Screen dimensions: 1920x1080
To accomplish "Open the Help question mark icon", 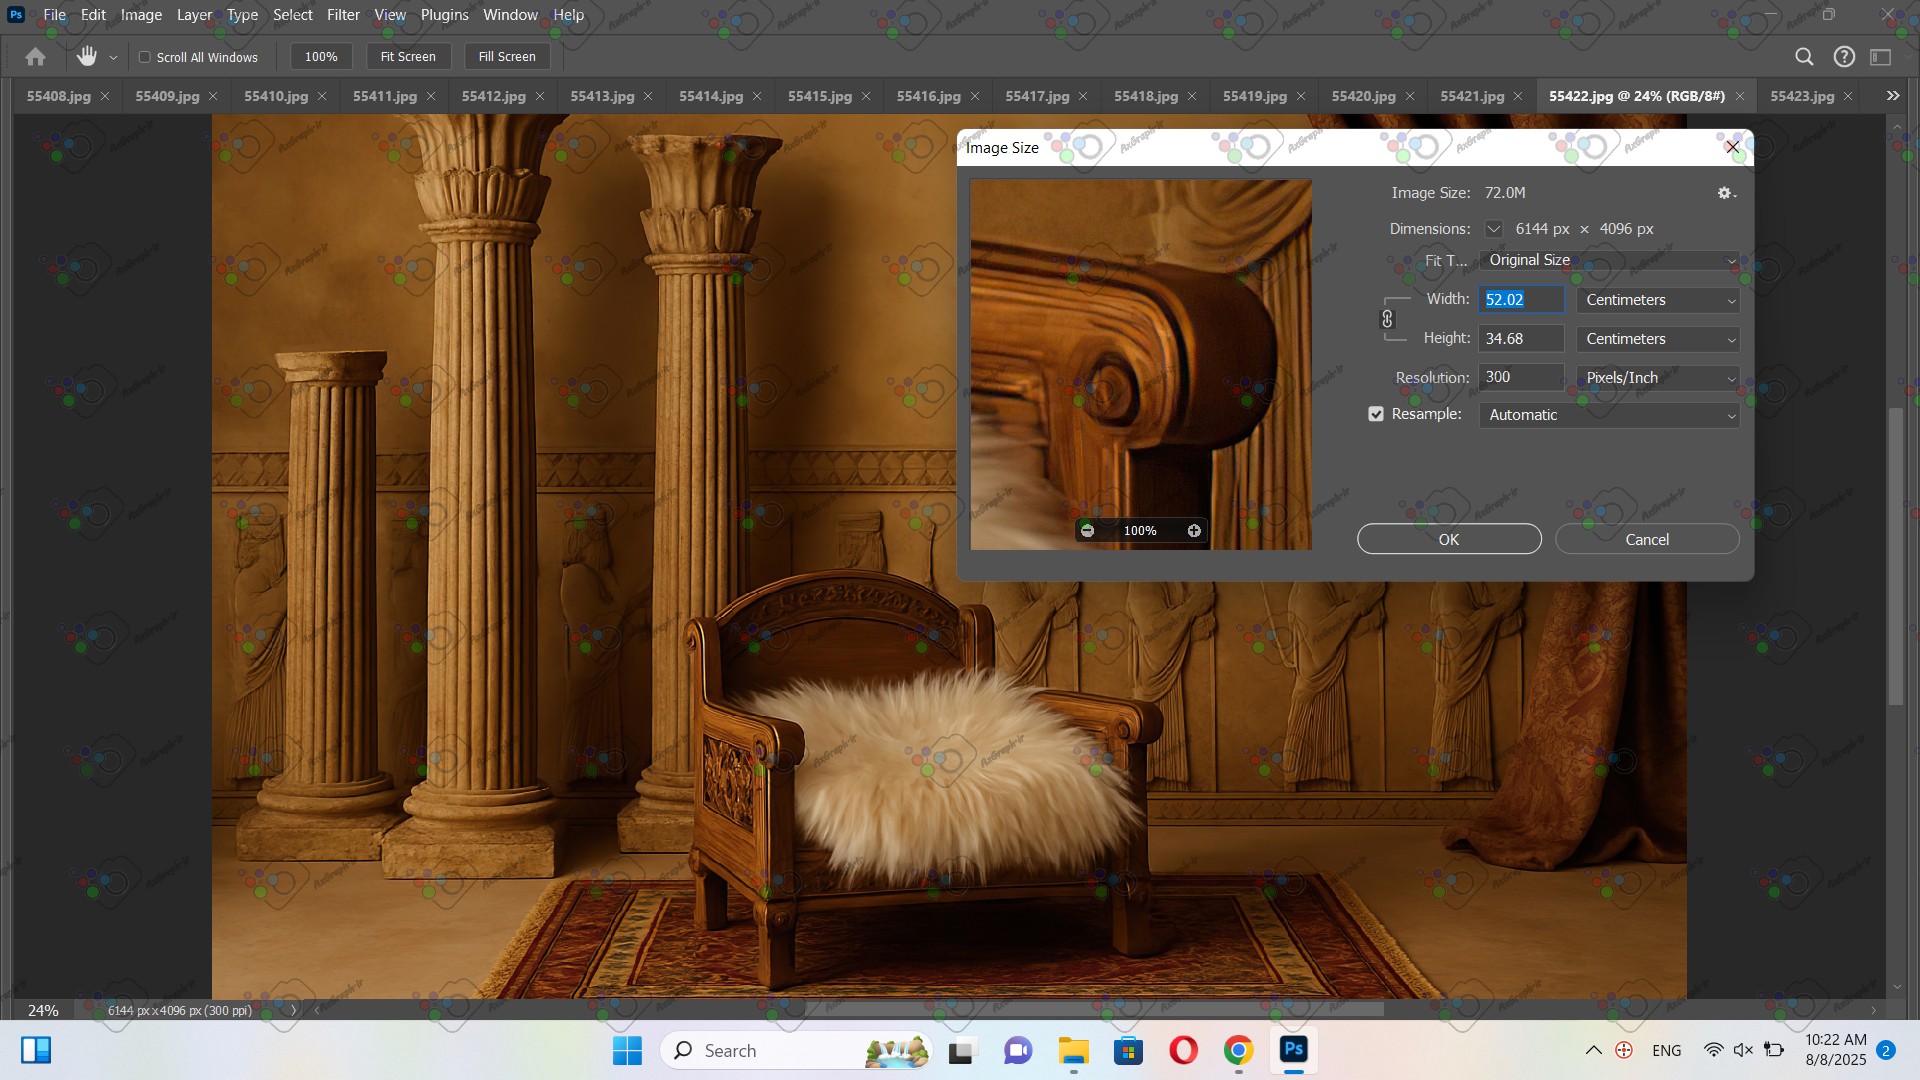I will tap(1844, 57).
